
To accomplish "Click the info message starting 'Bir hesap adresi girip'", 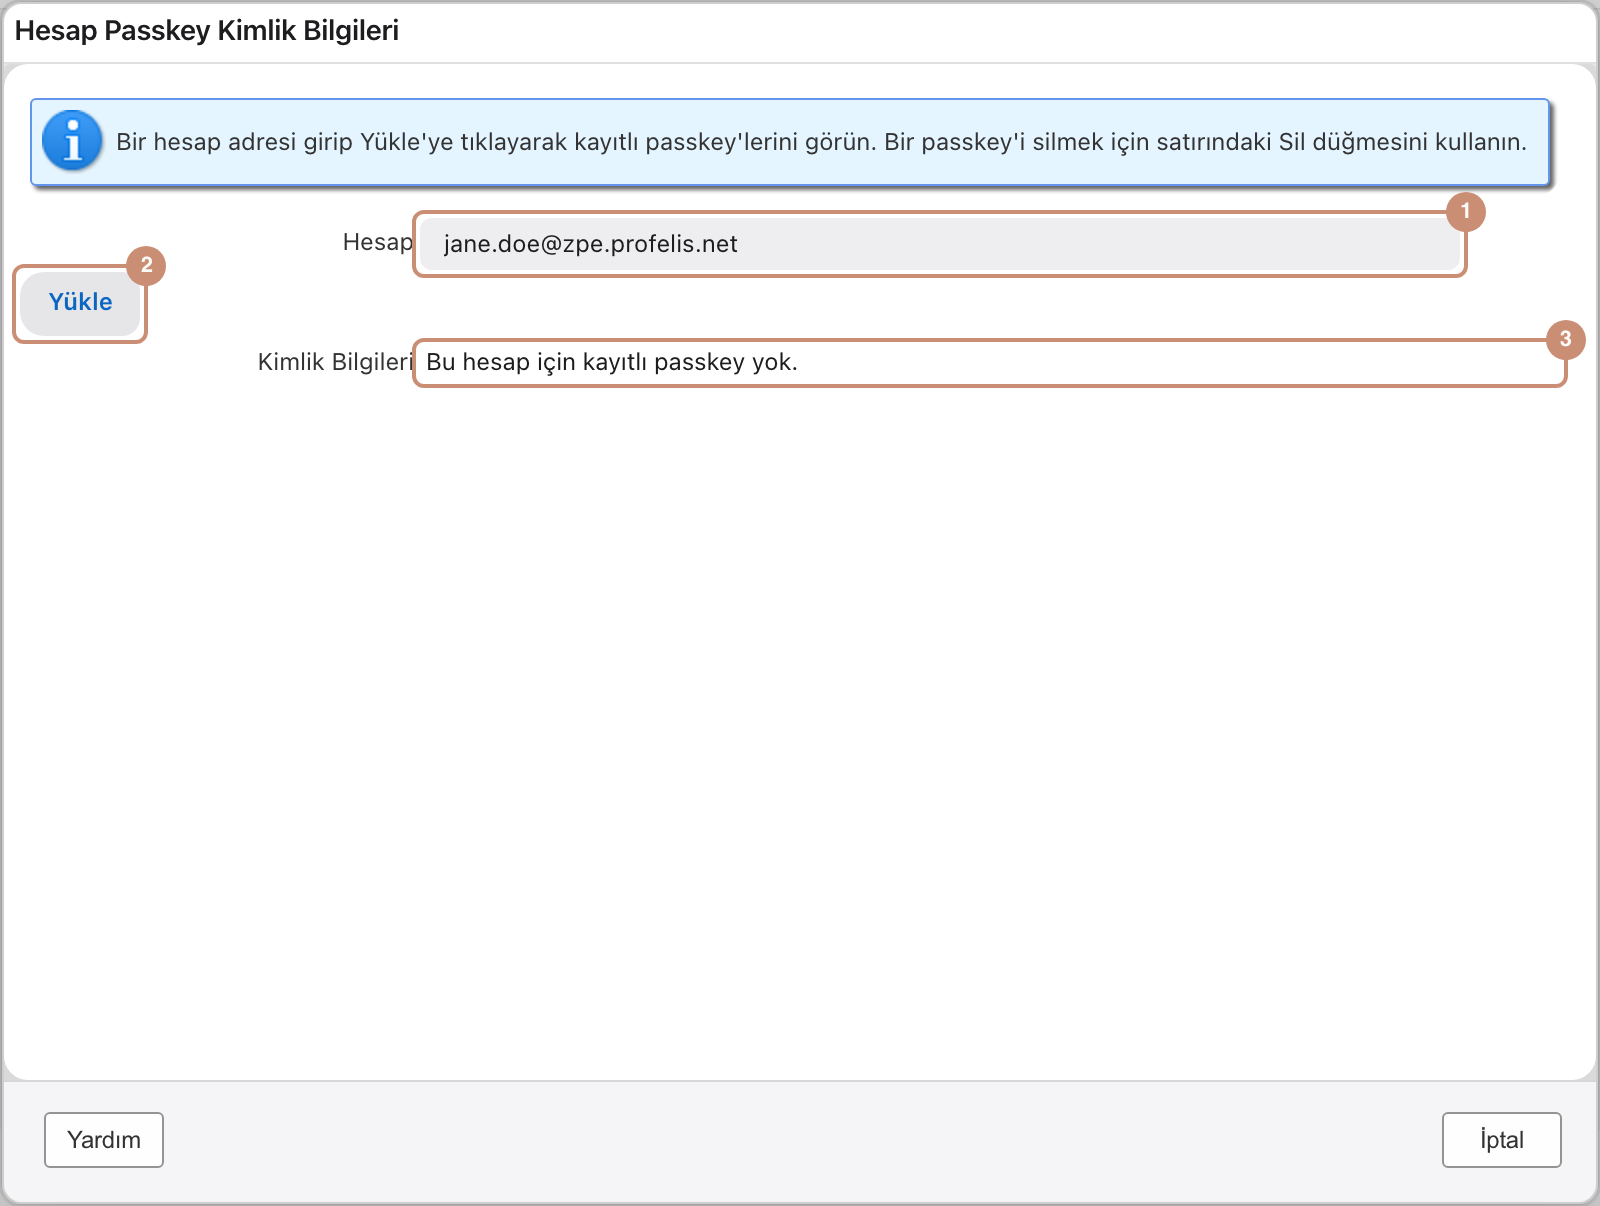I will [821, 142].
